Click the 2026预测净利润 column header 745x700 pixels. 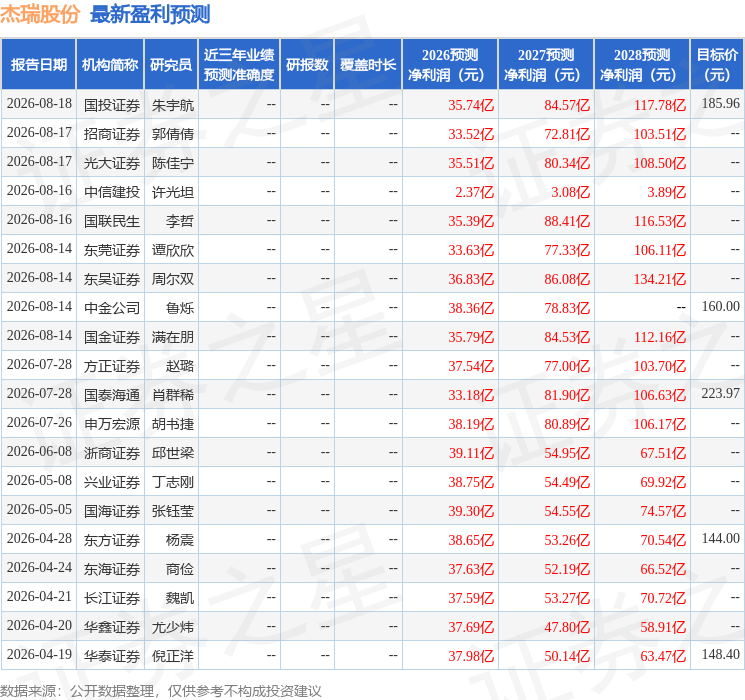[450, 65]
